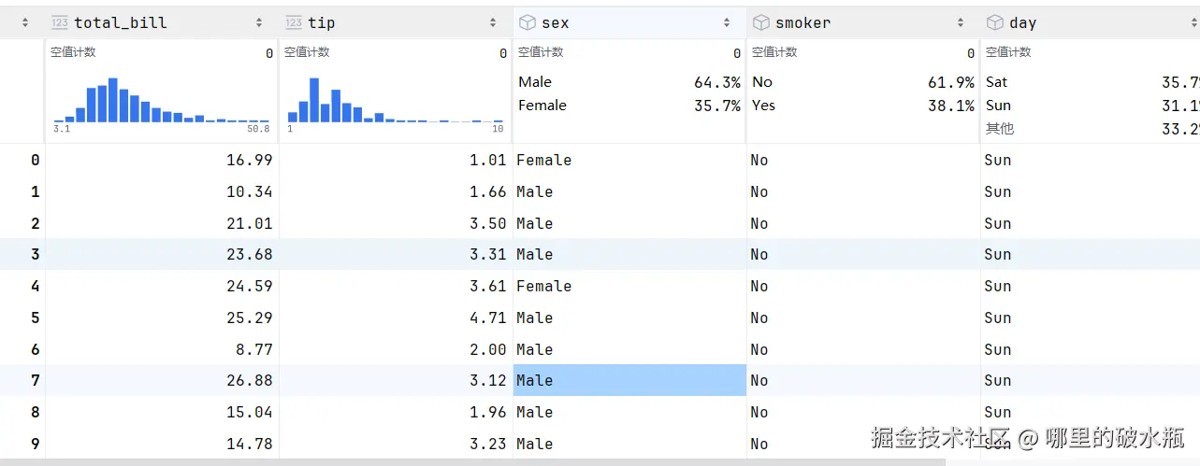This screenshot has height=466, width=1200.
Task: Open sort arrows on smoker column
Action: point(961,23)
